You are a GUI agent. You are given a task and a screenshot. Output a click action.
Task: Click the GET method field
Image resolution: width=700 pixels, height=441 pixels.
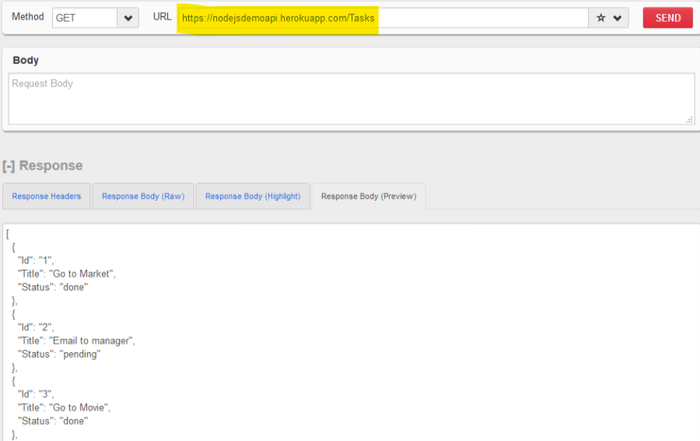click(85, 18)
